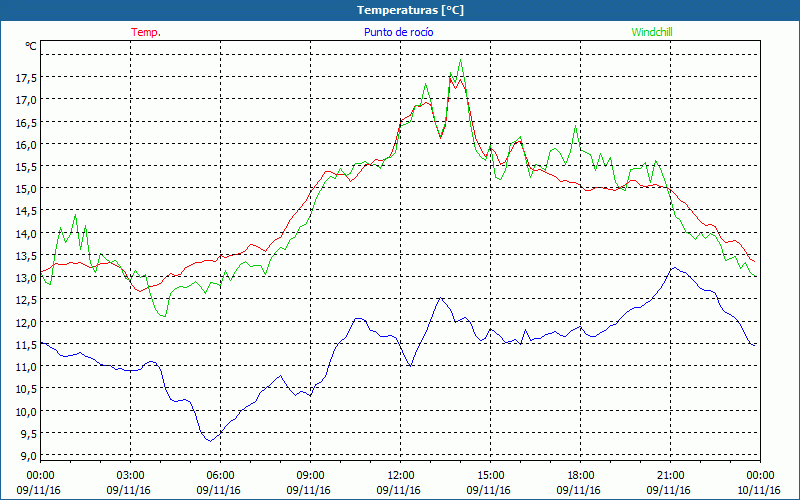Click the 15:00 time axis label
Image resolution: width=800 pixels, height=500 pixels.
[x=490, y=476]
